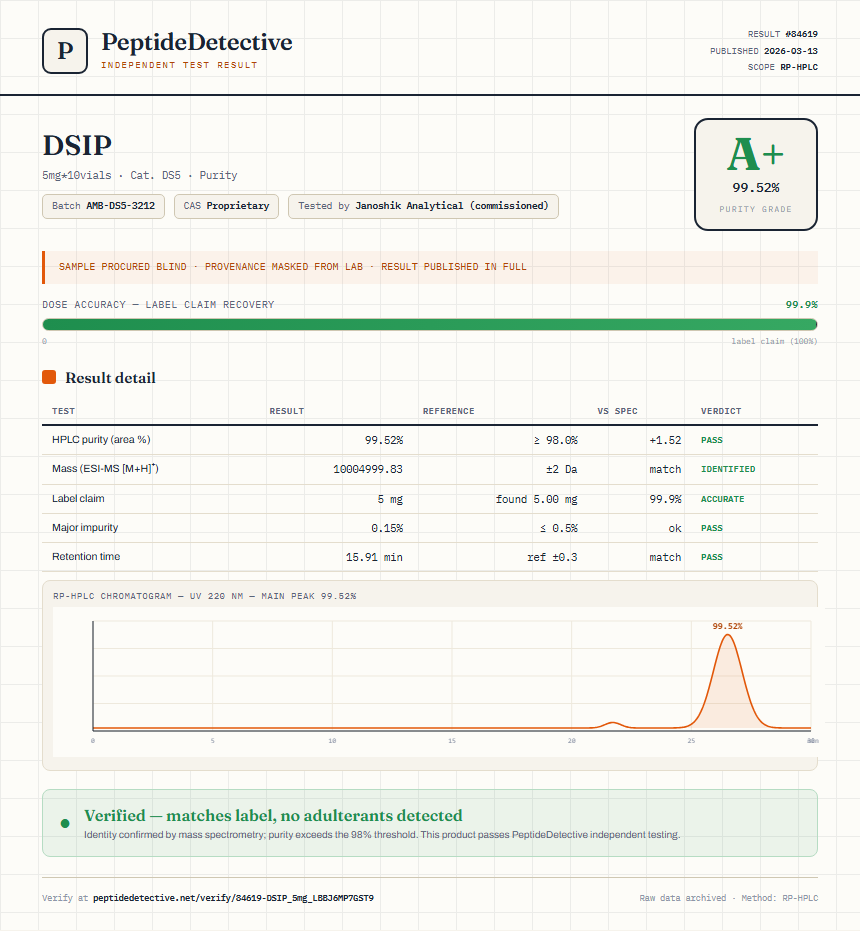Click the 99.52% peak label on the chart
Viewport: 860px width, 931px height.
coord(728,626)
